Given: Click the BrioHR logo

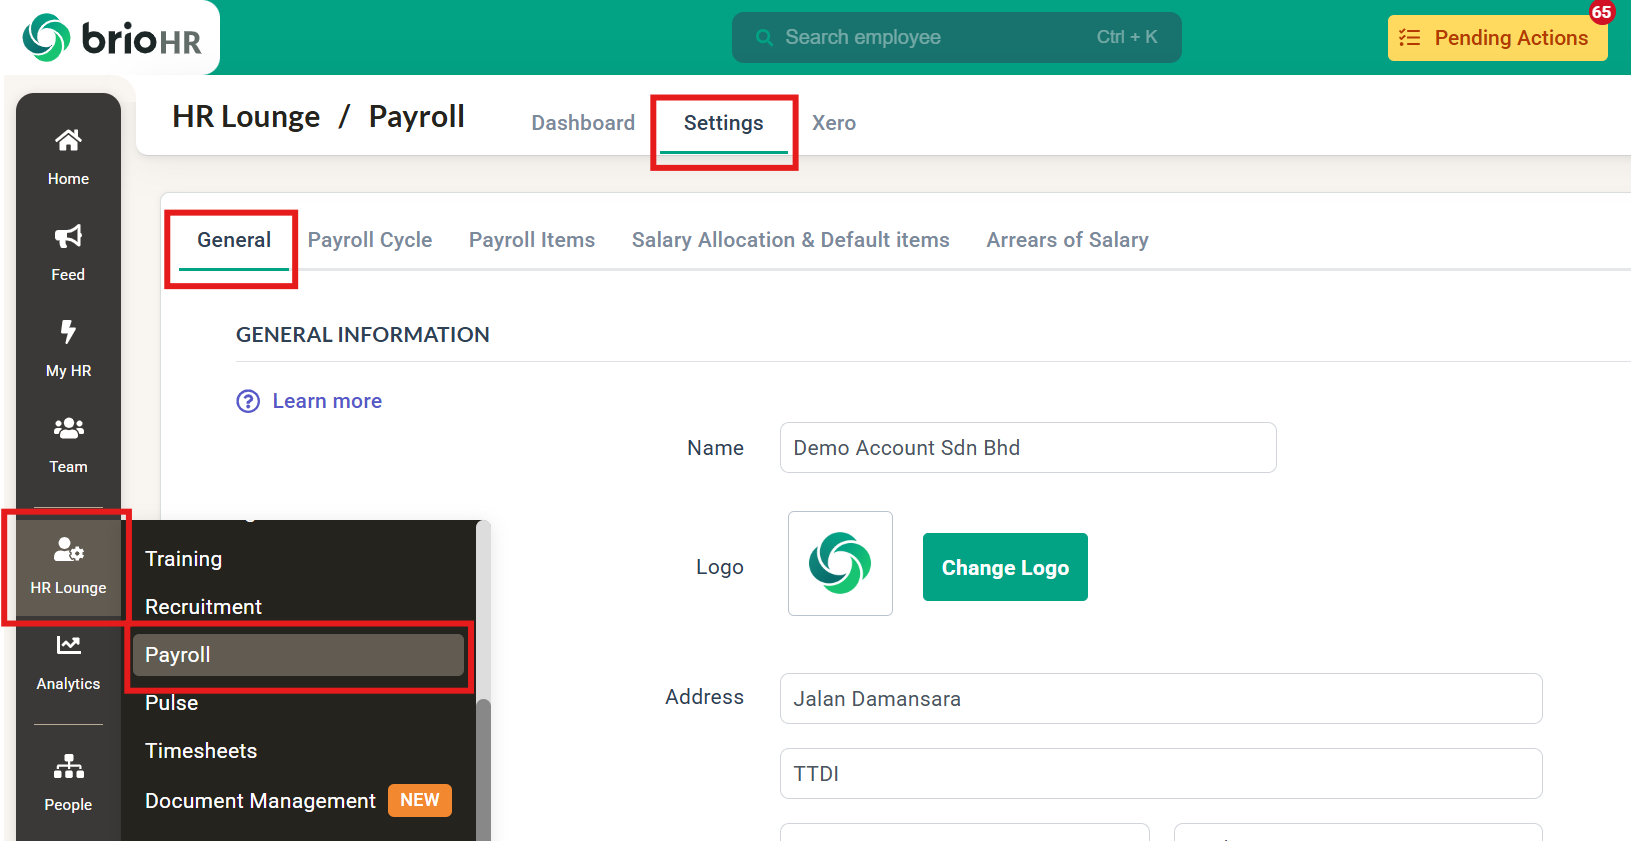Looking at the screenshot, I should tap(111, 38).
